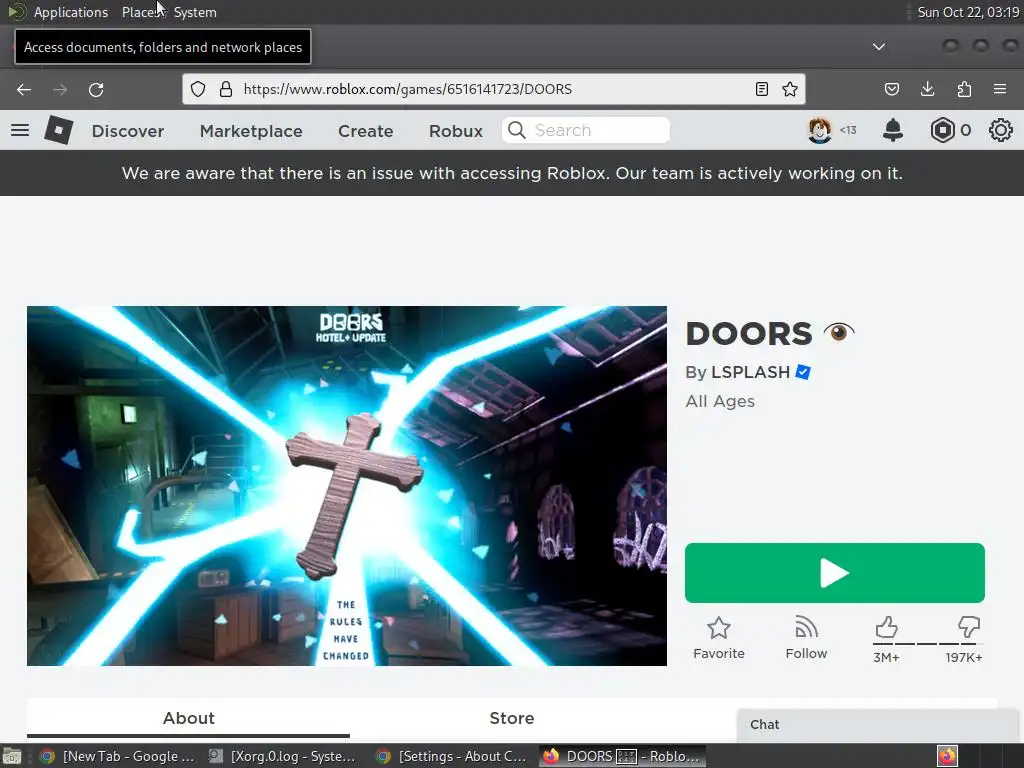
Task: Bookmark this page with the star
Action: (x=790, y=89)
